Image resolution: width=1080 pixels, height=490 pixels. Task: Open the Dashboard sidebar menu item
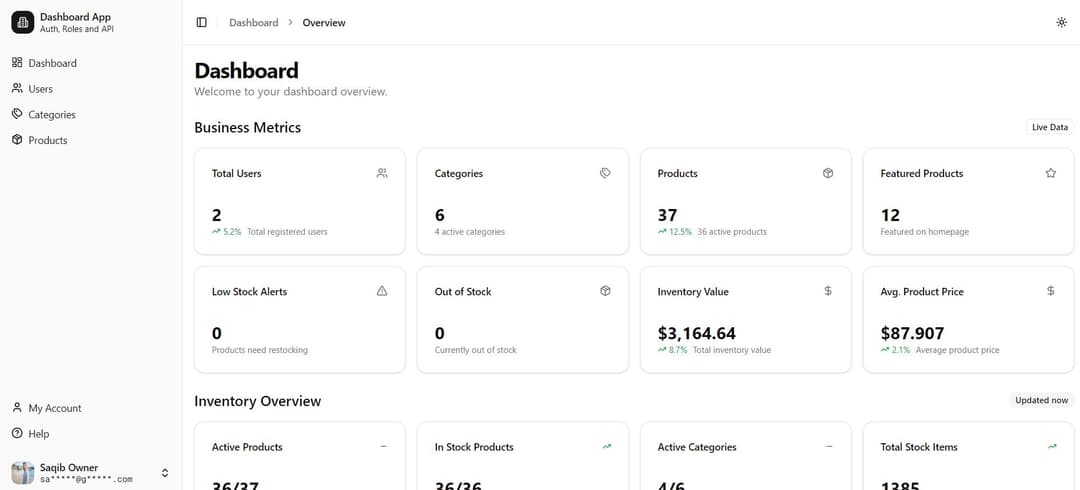coord(91,63)
